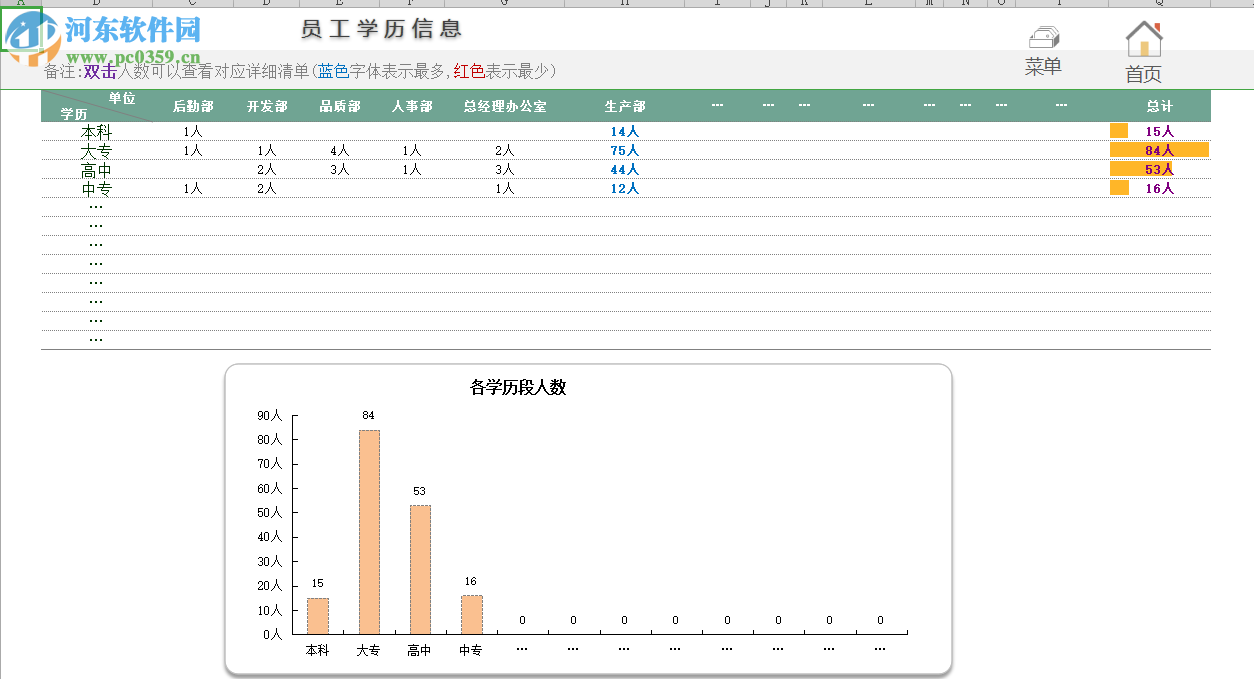Select the blue 14人 count for 本科
1254x679 pixels.
click(x=623, y=130)
